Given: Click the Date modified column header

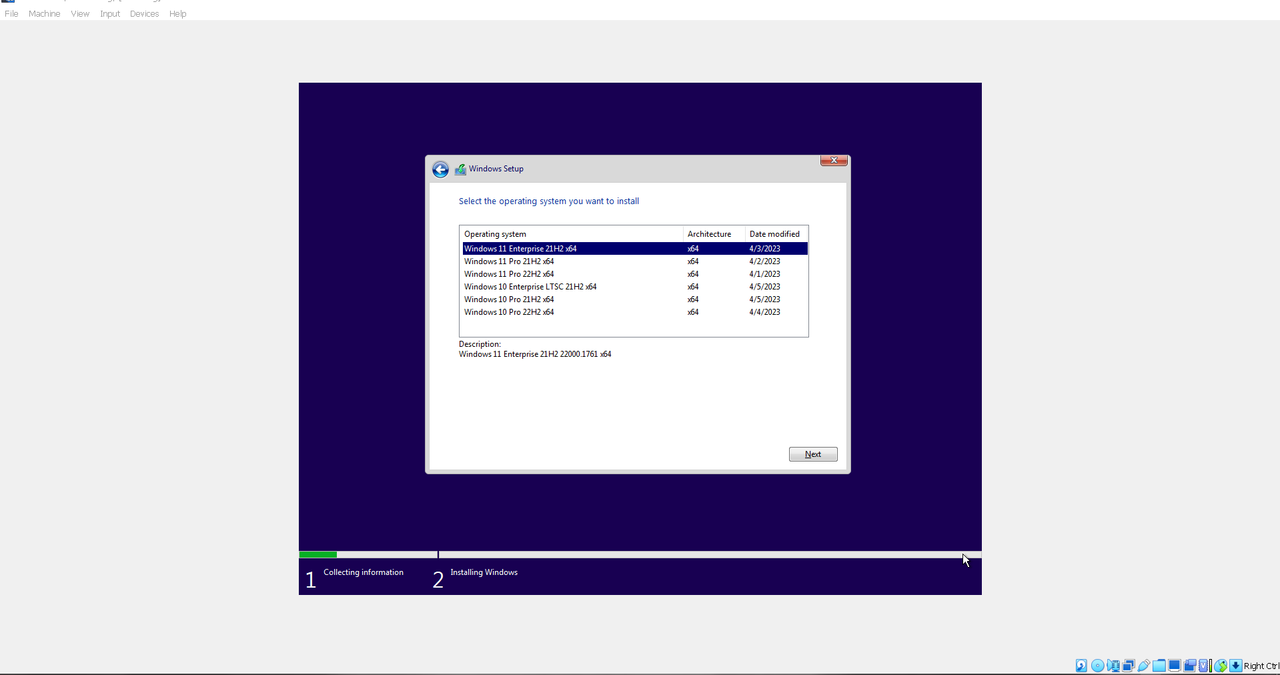Looking at the screenshot, I should [x=776, y=234].
